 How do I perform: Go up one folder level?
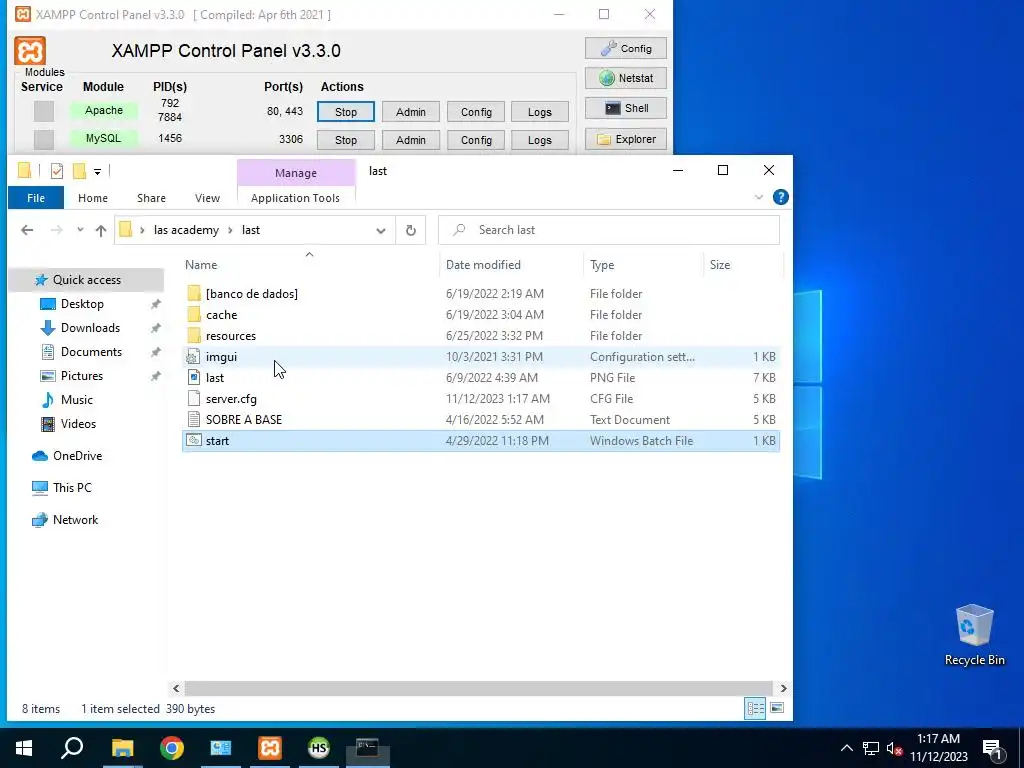(101, 230)
